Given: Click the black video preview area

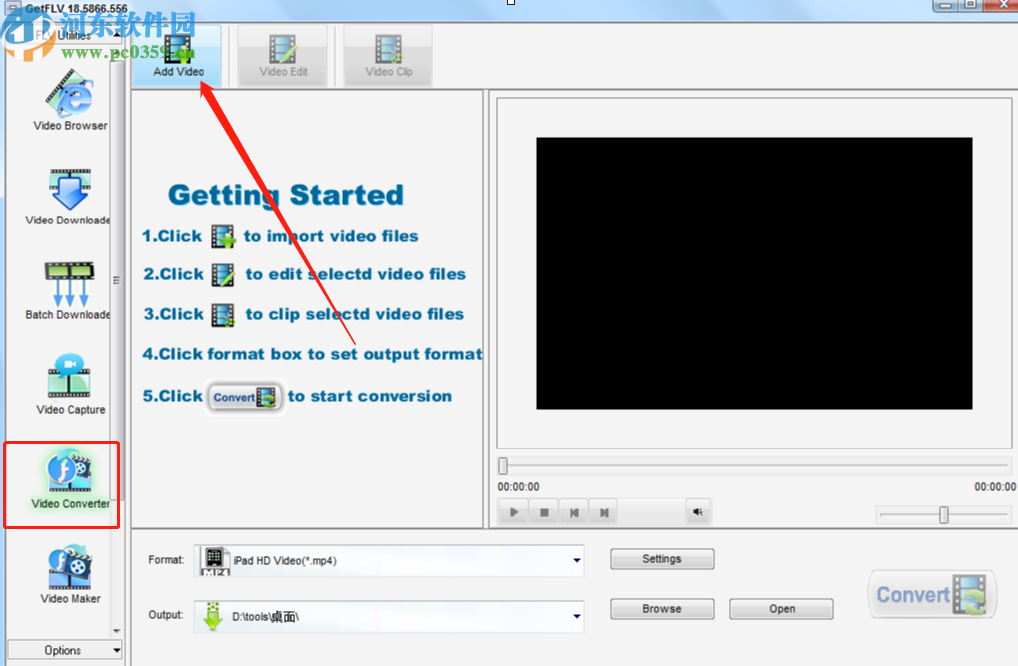Looking at the screenshot, I should pos(754,273).
